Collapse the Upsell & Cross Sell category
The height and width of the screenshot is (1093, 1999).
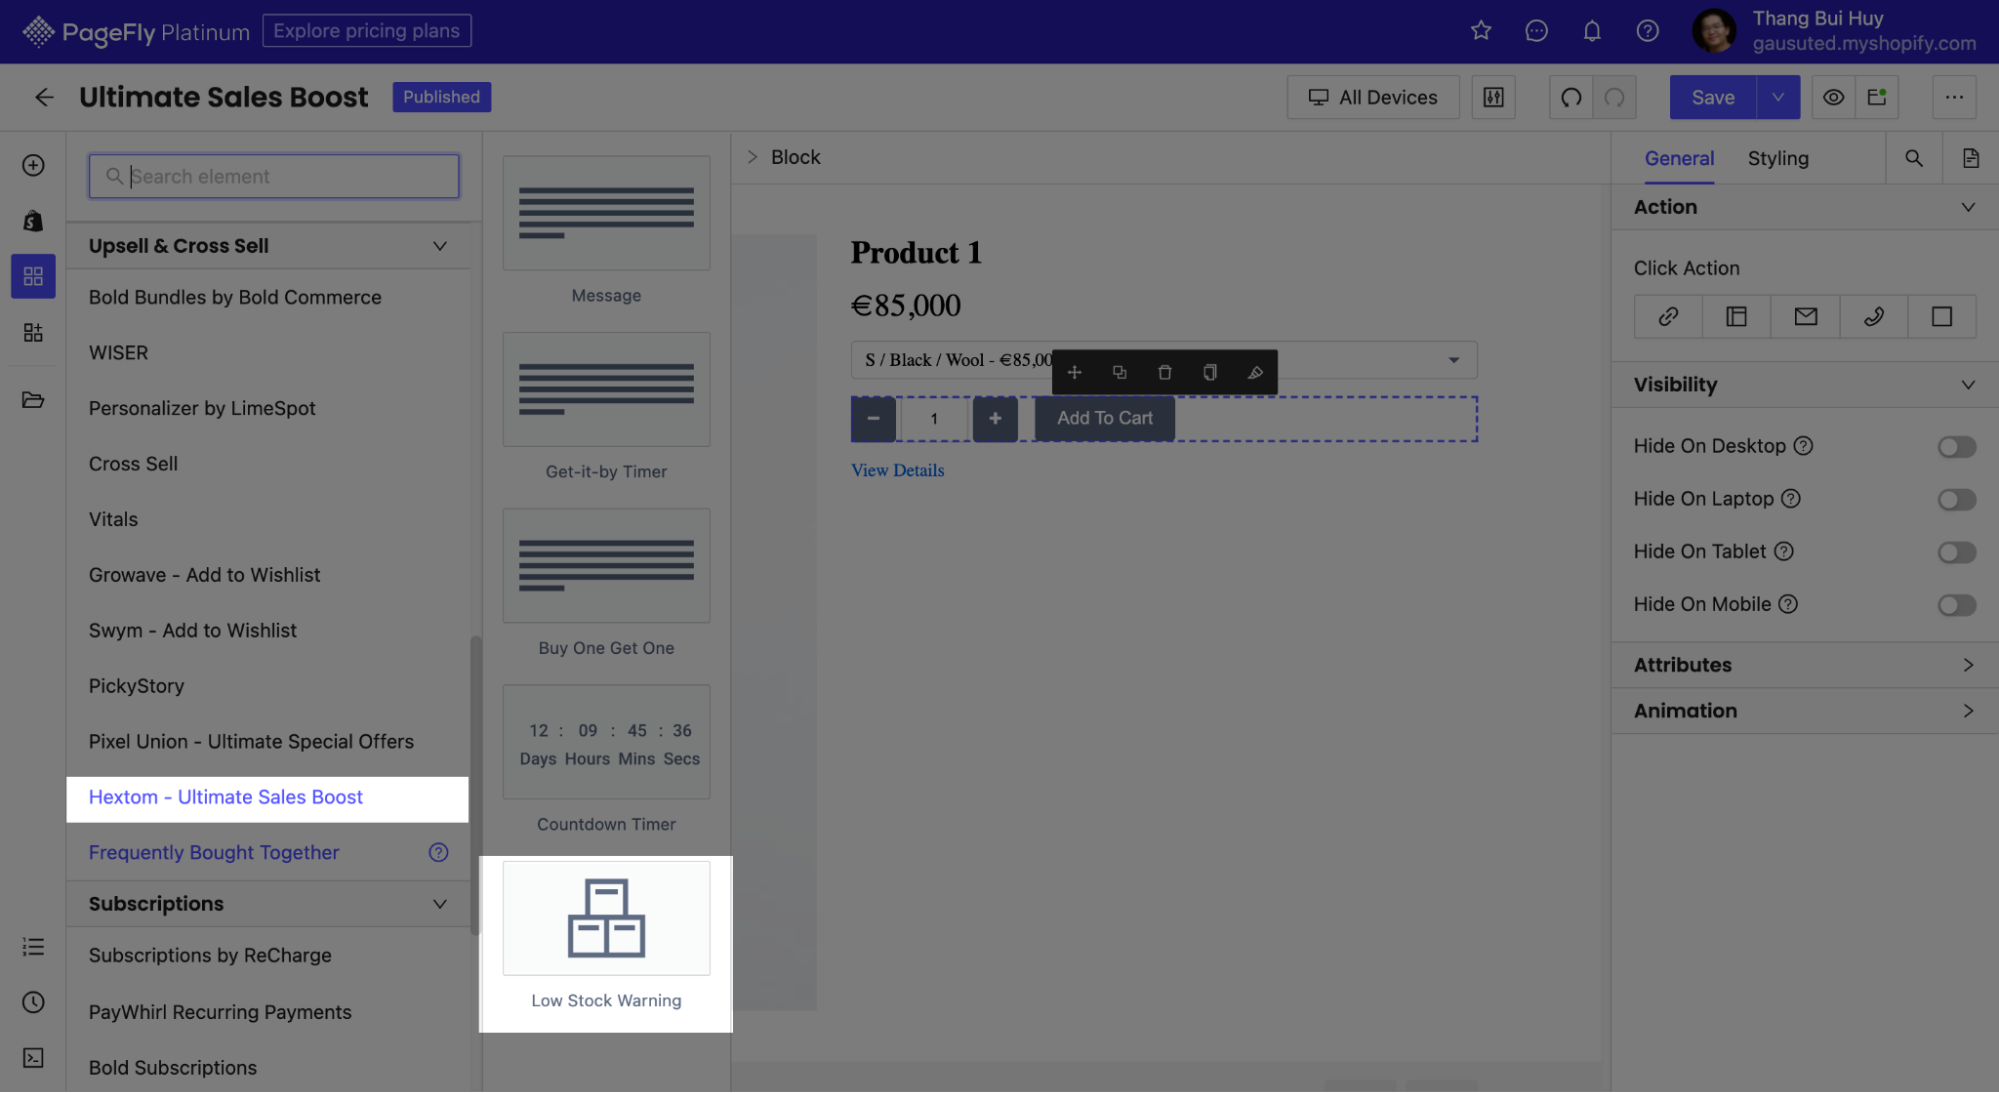[439, 246]
